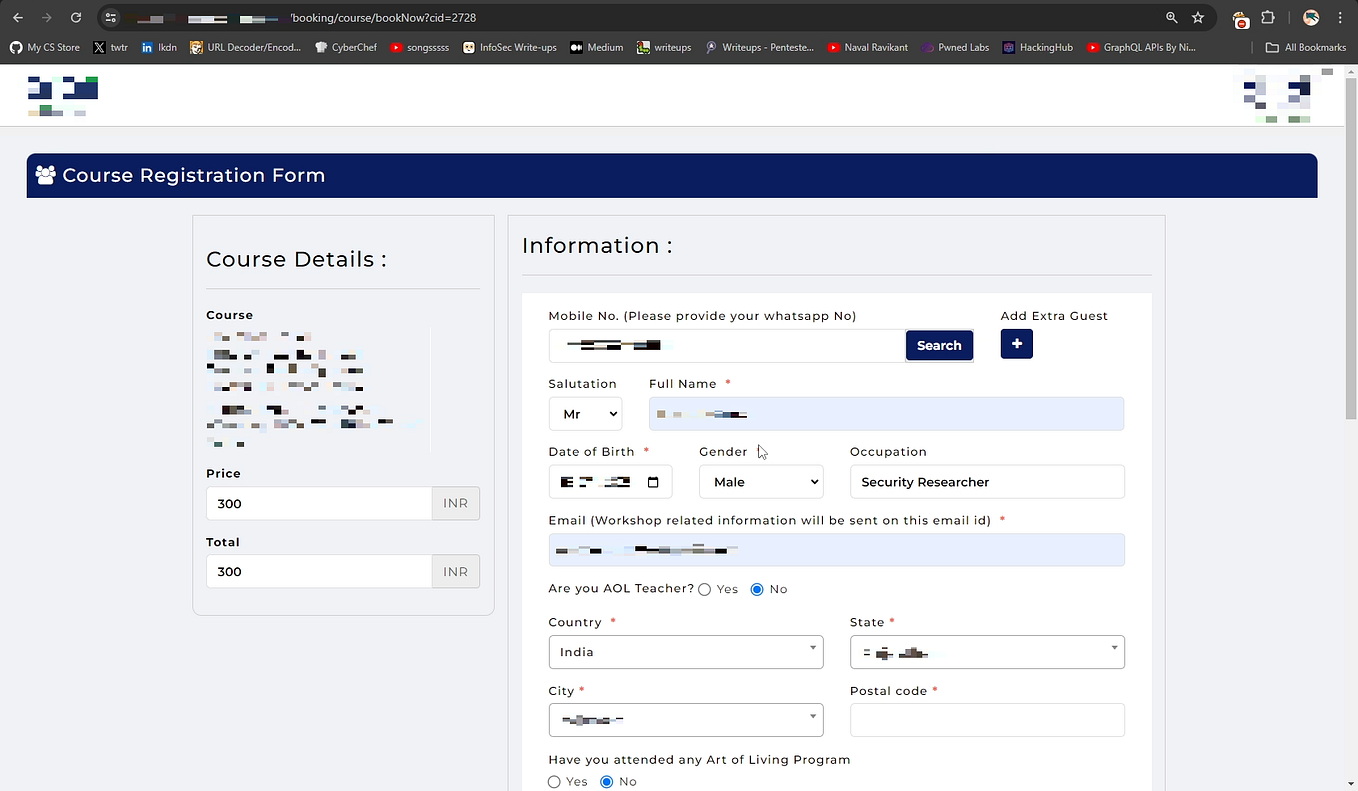Click the browser profile avatar icon
1358x791 pixels.
pyautogui.click(x=1310, y=17)
